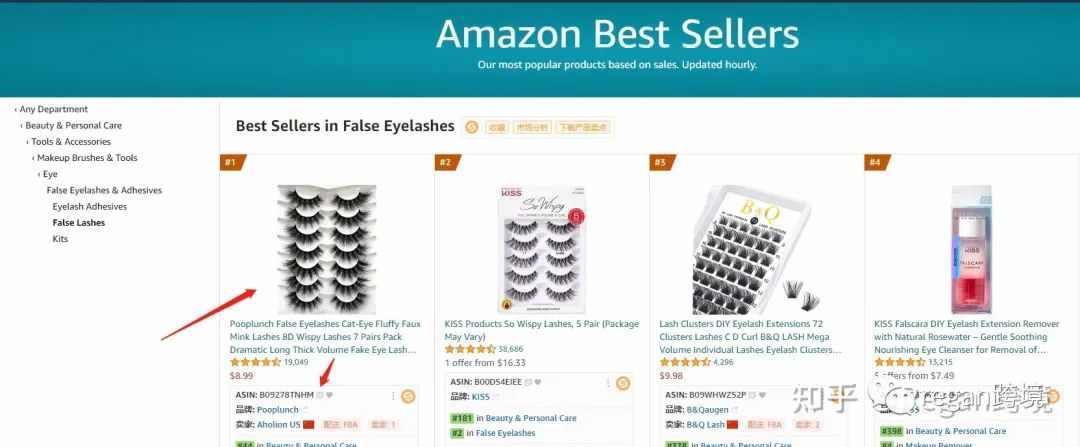1080x447 pixels.
Task: Copy the ASIN B00DS4EIEE using the copy icon
Action: [x=528, y=382]
